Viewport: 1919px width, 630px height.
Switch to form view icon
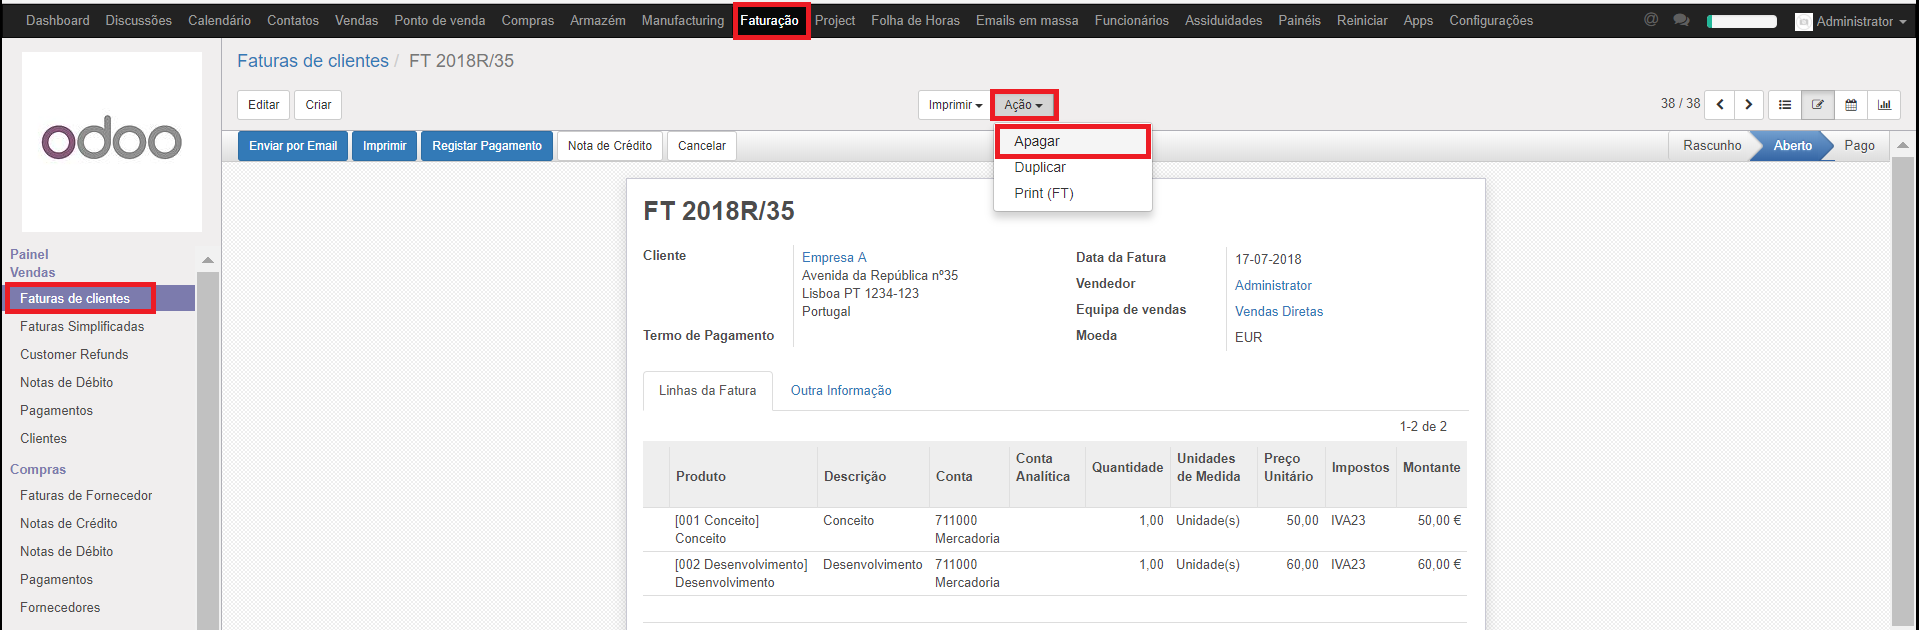point(1818,105)
